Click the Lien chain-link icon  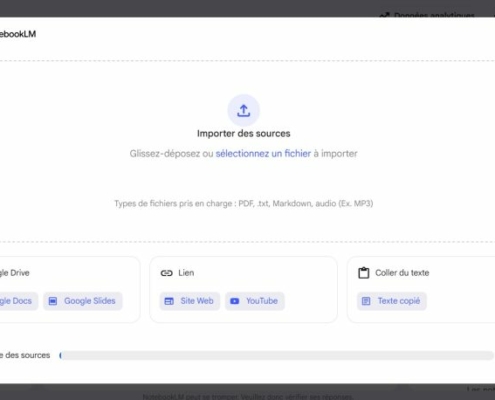coord(166,273)
